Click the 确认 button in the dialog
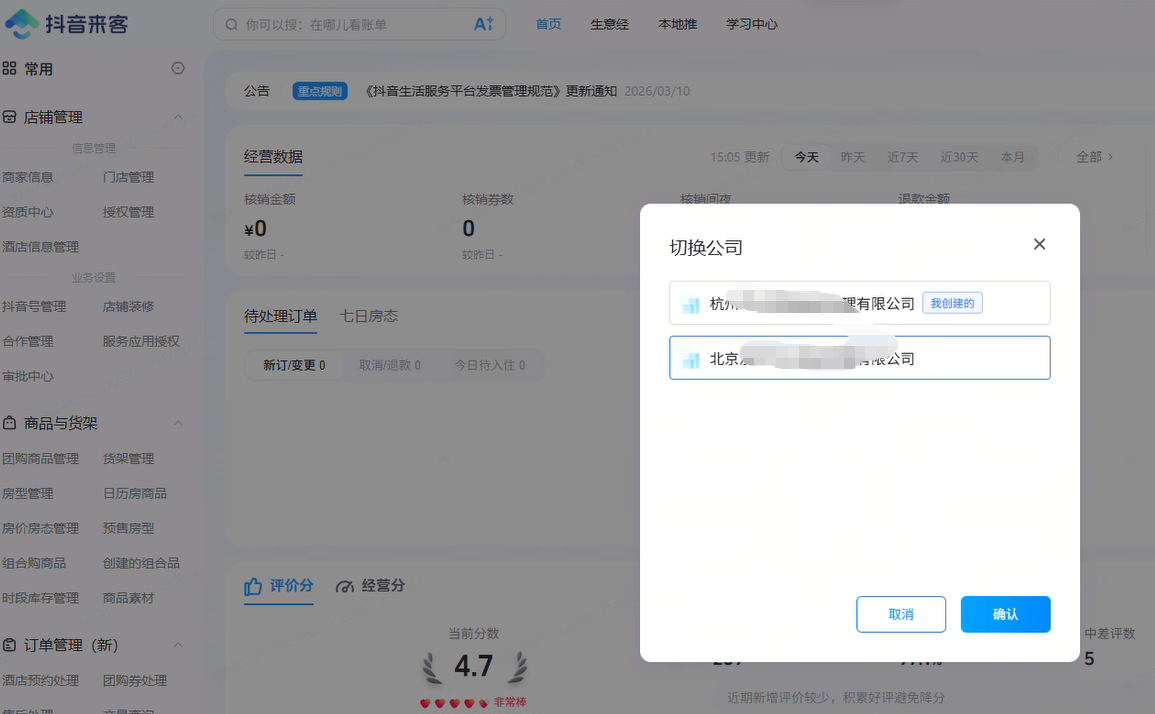The image size is (1155, 714). [1005, 614]
